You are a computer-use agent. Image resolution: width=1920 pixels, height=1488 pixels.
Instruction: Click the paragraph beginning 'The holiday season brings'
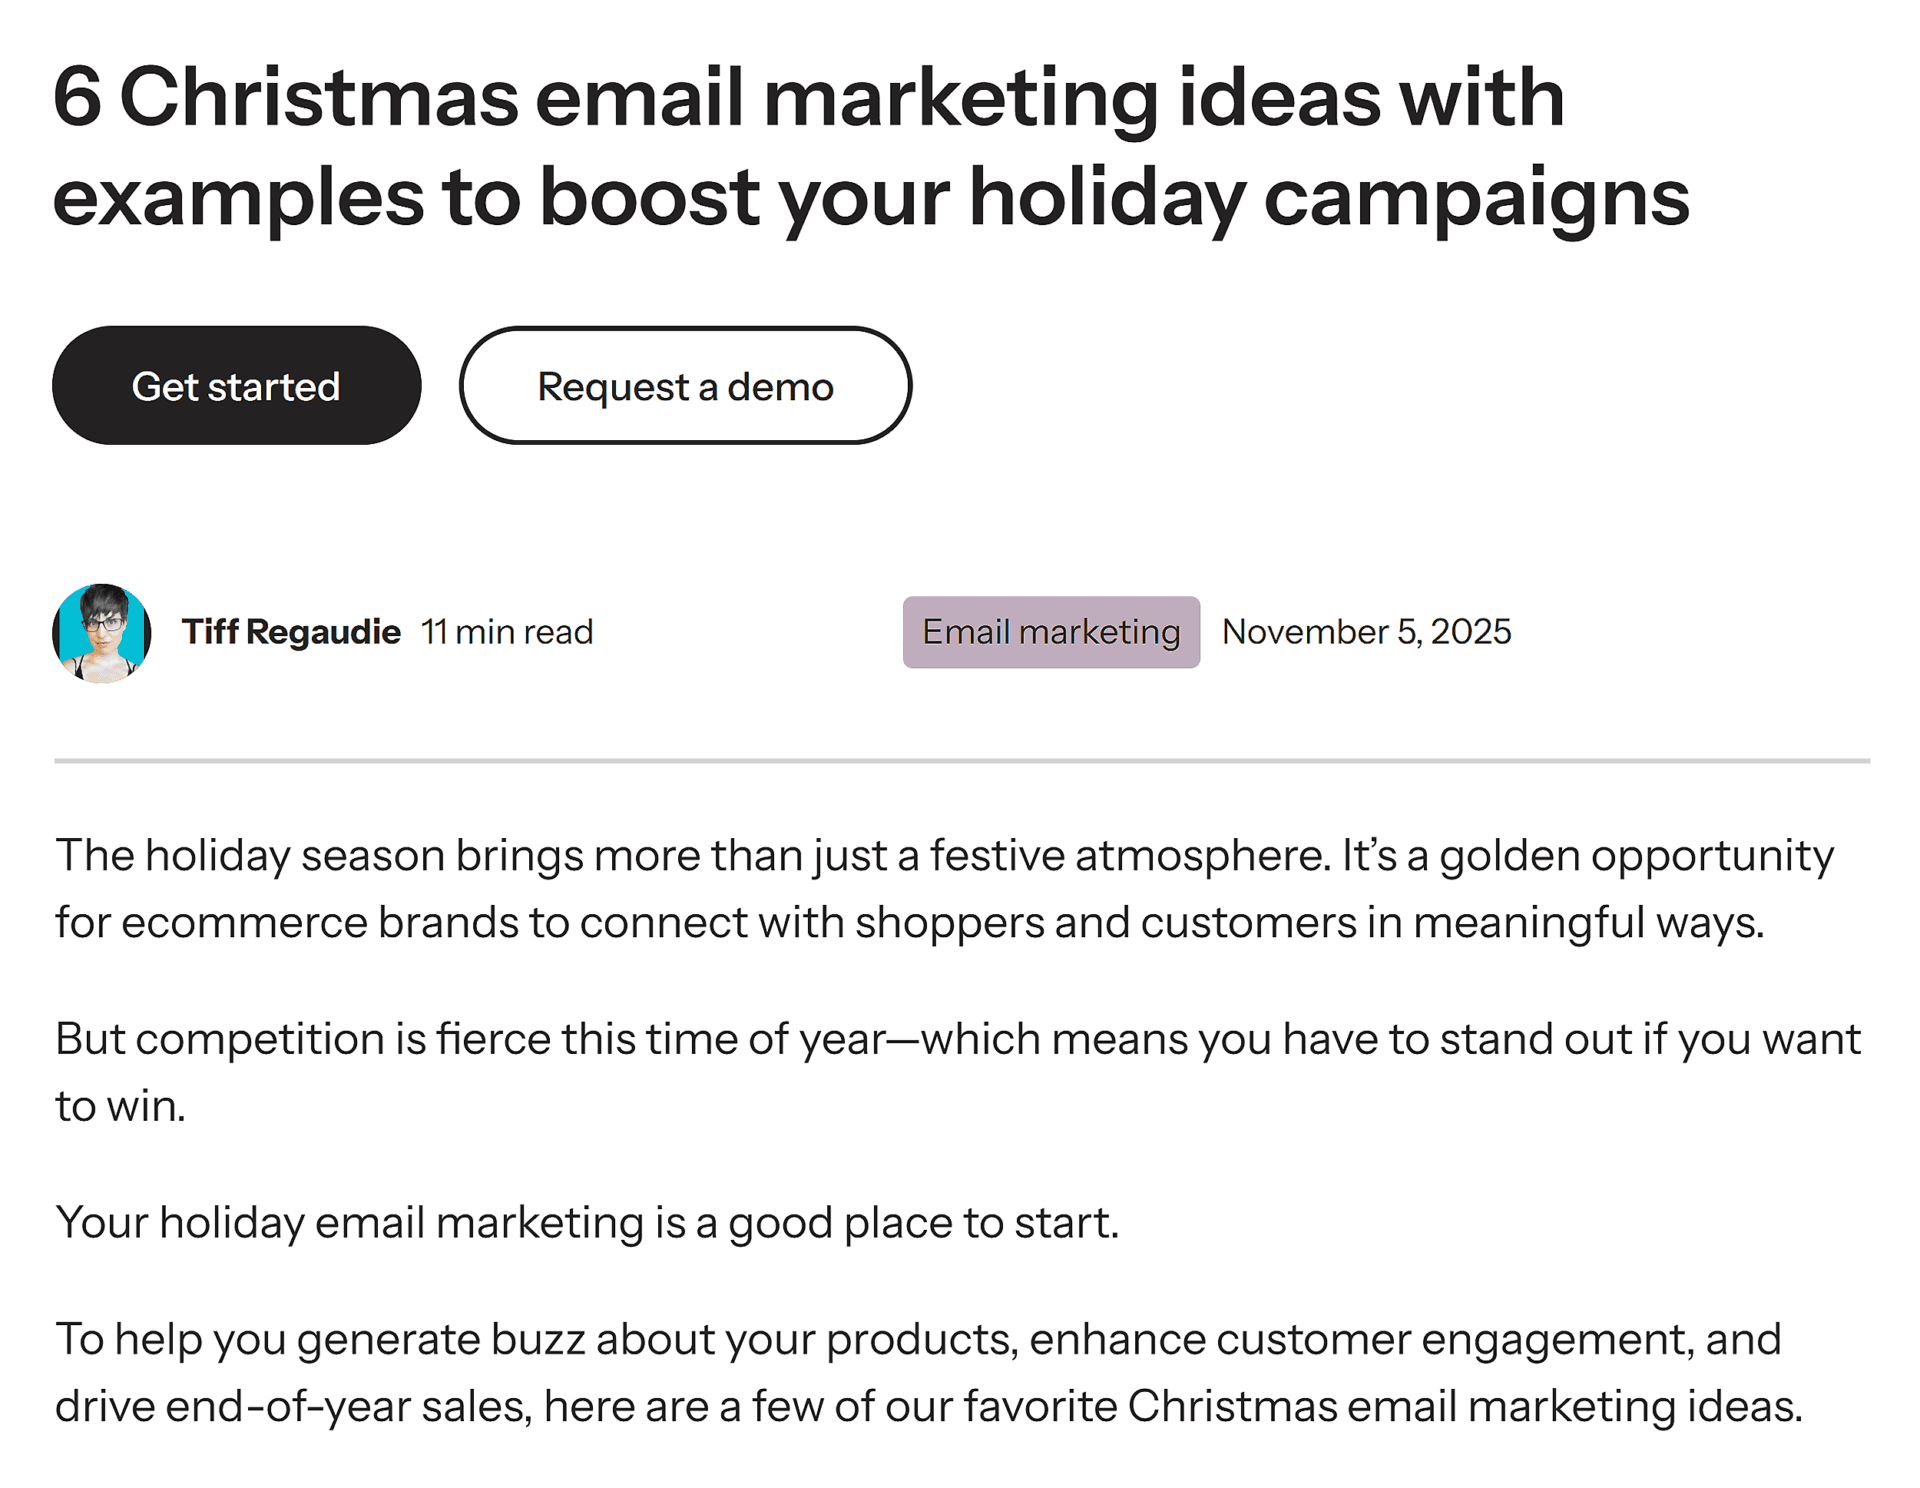pyautogui.click(x=944, y=888)
